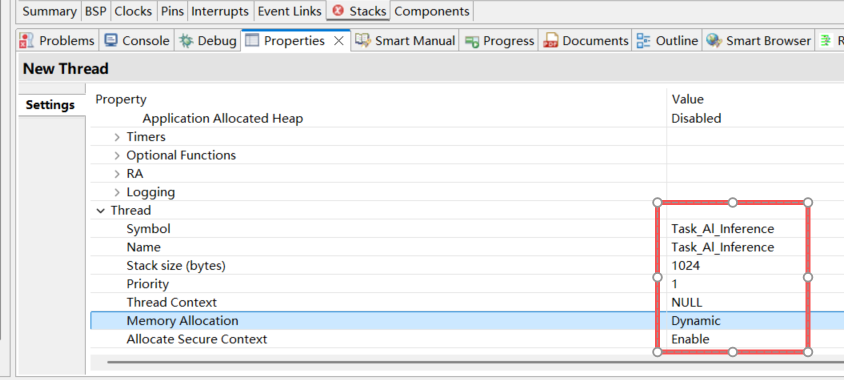Open the Documents view

tap(585, 40)
